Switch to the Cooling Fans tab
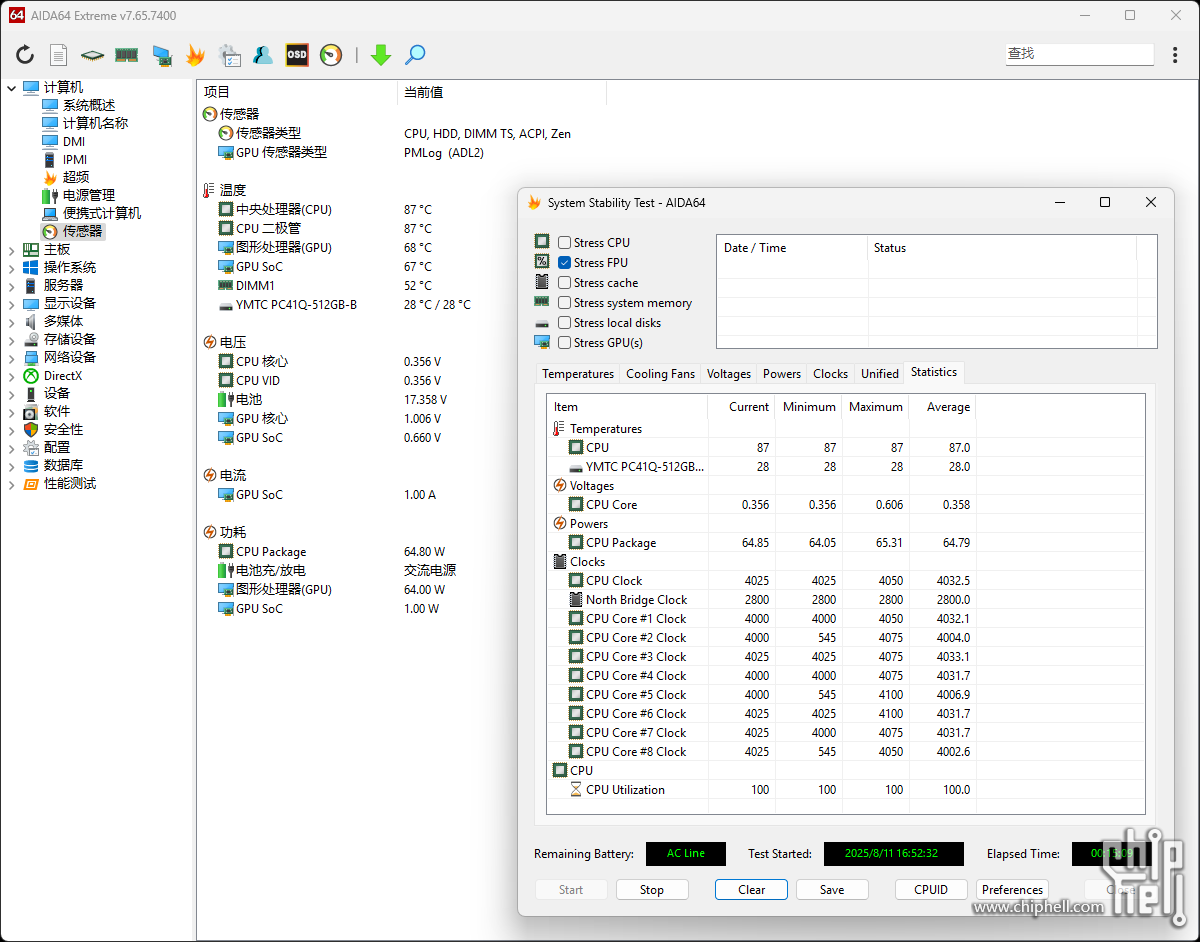This screenshot has height=942, width=1200. 660,374
